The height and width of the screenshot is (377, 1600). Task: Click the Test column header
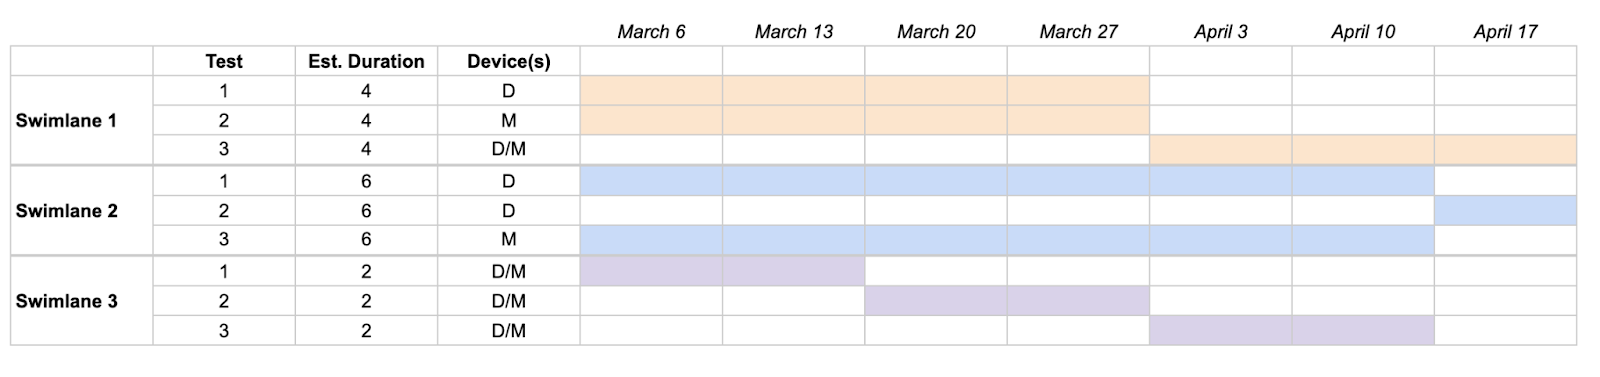click(224, 61)
